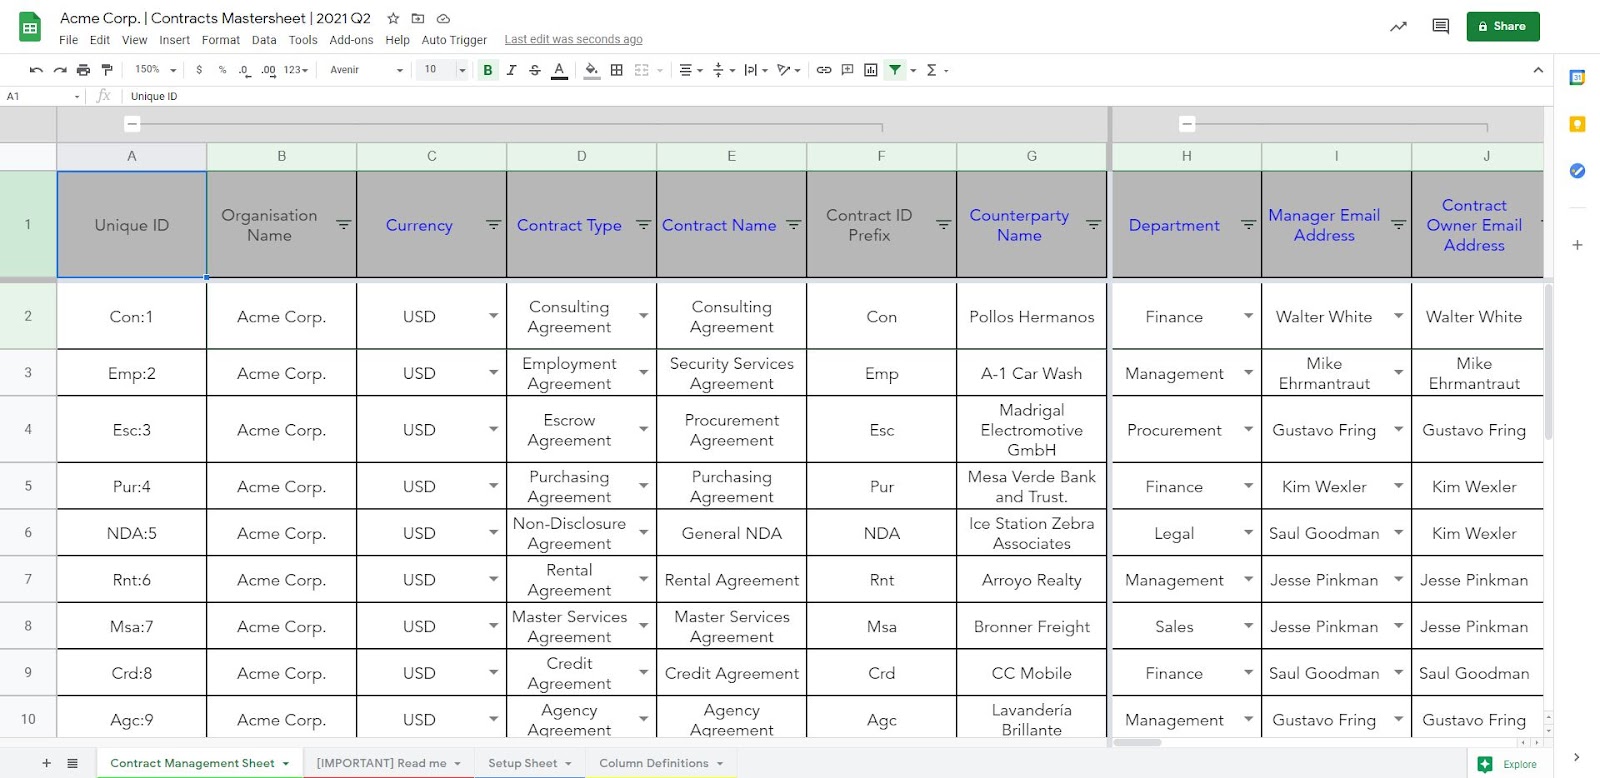The width and height of the screenshot is (1600, 778).
Task: Open Google Calendar side panel
Action: 1577,78
